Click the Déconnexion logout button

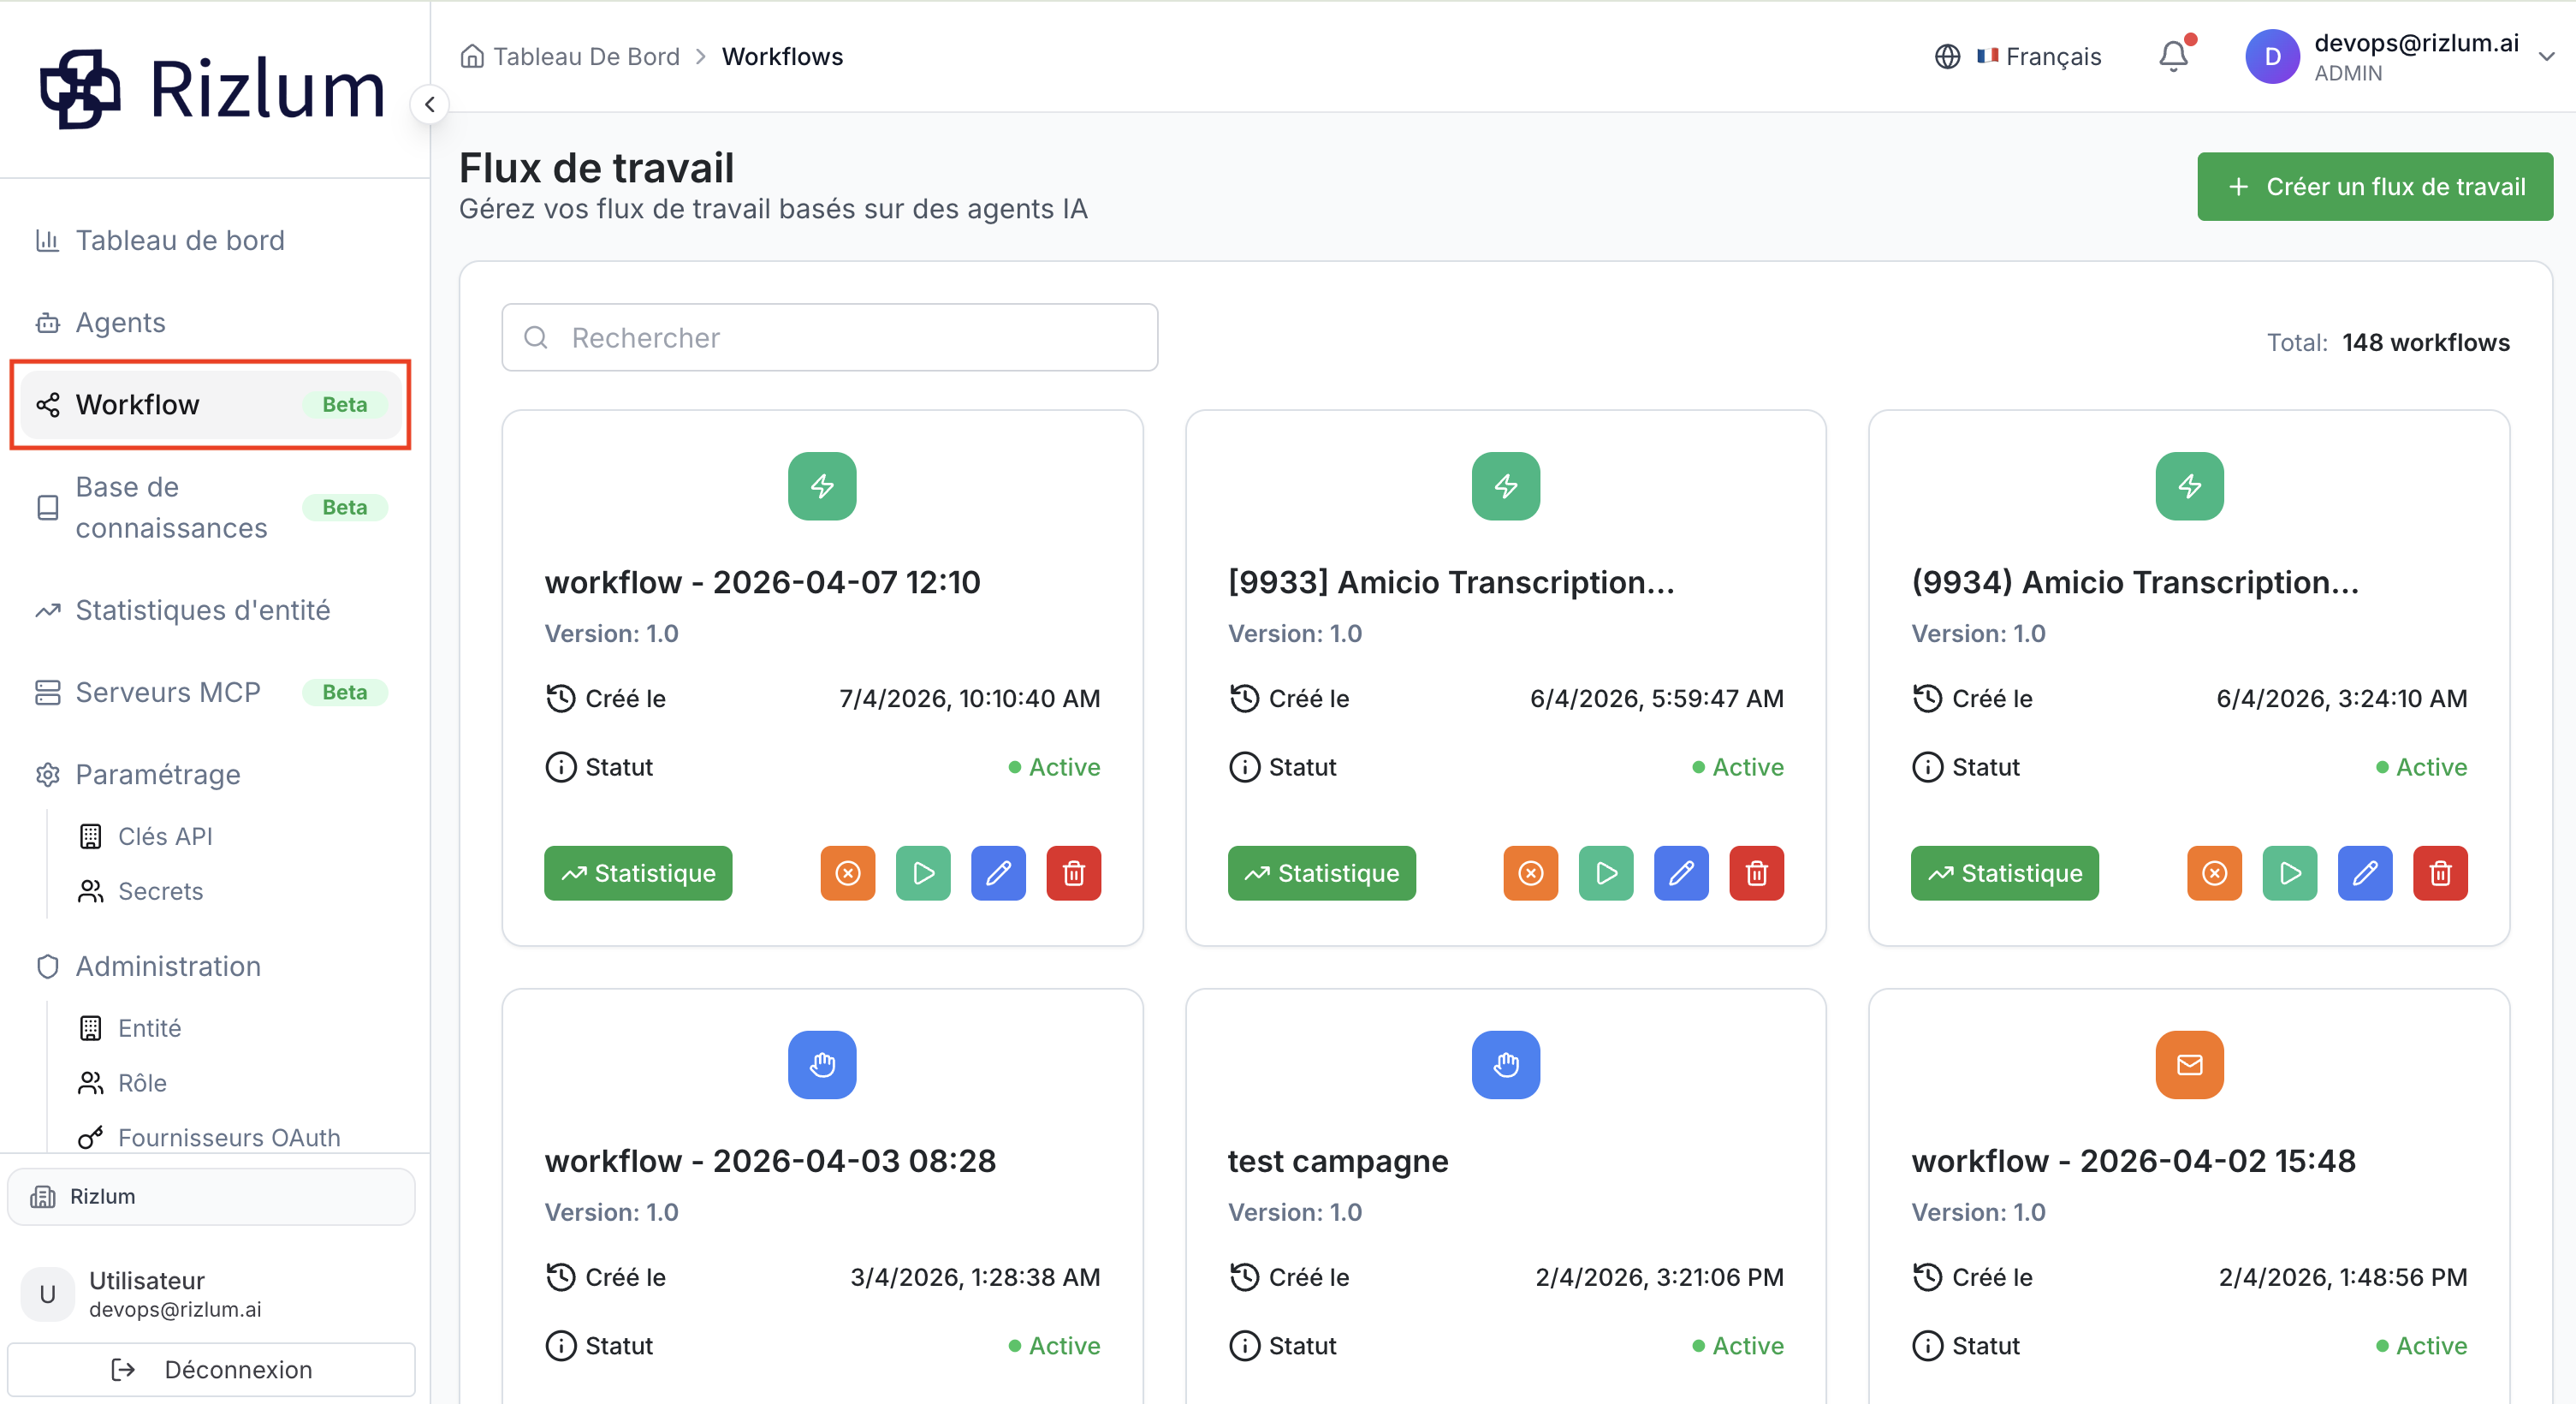[210, 1369]
